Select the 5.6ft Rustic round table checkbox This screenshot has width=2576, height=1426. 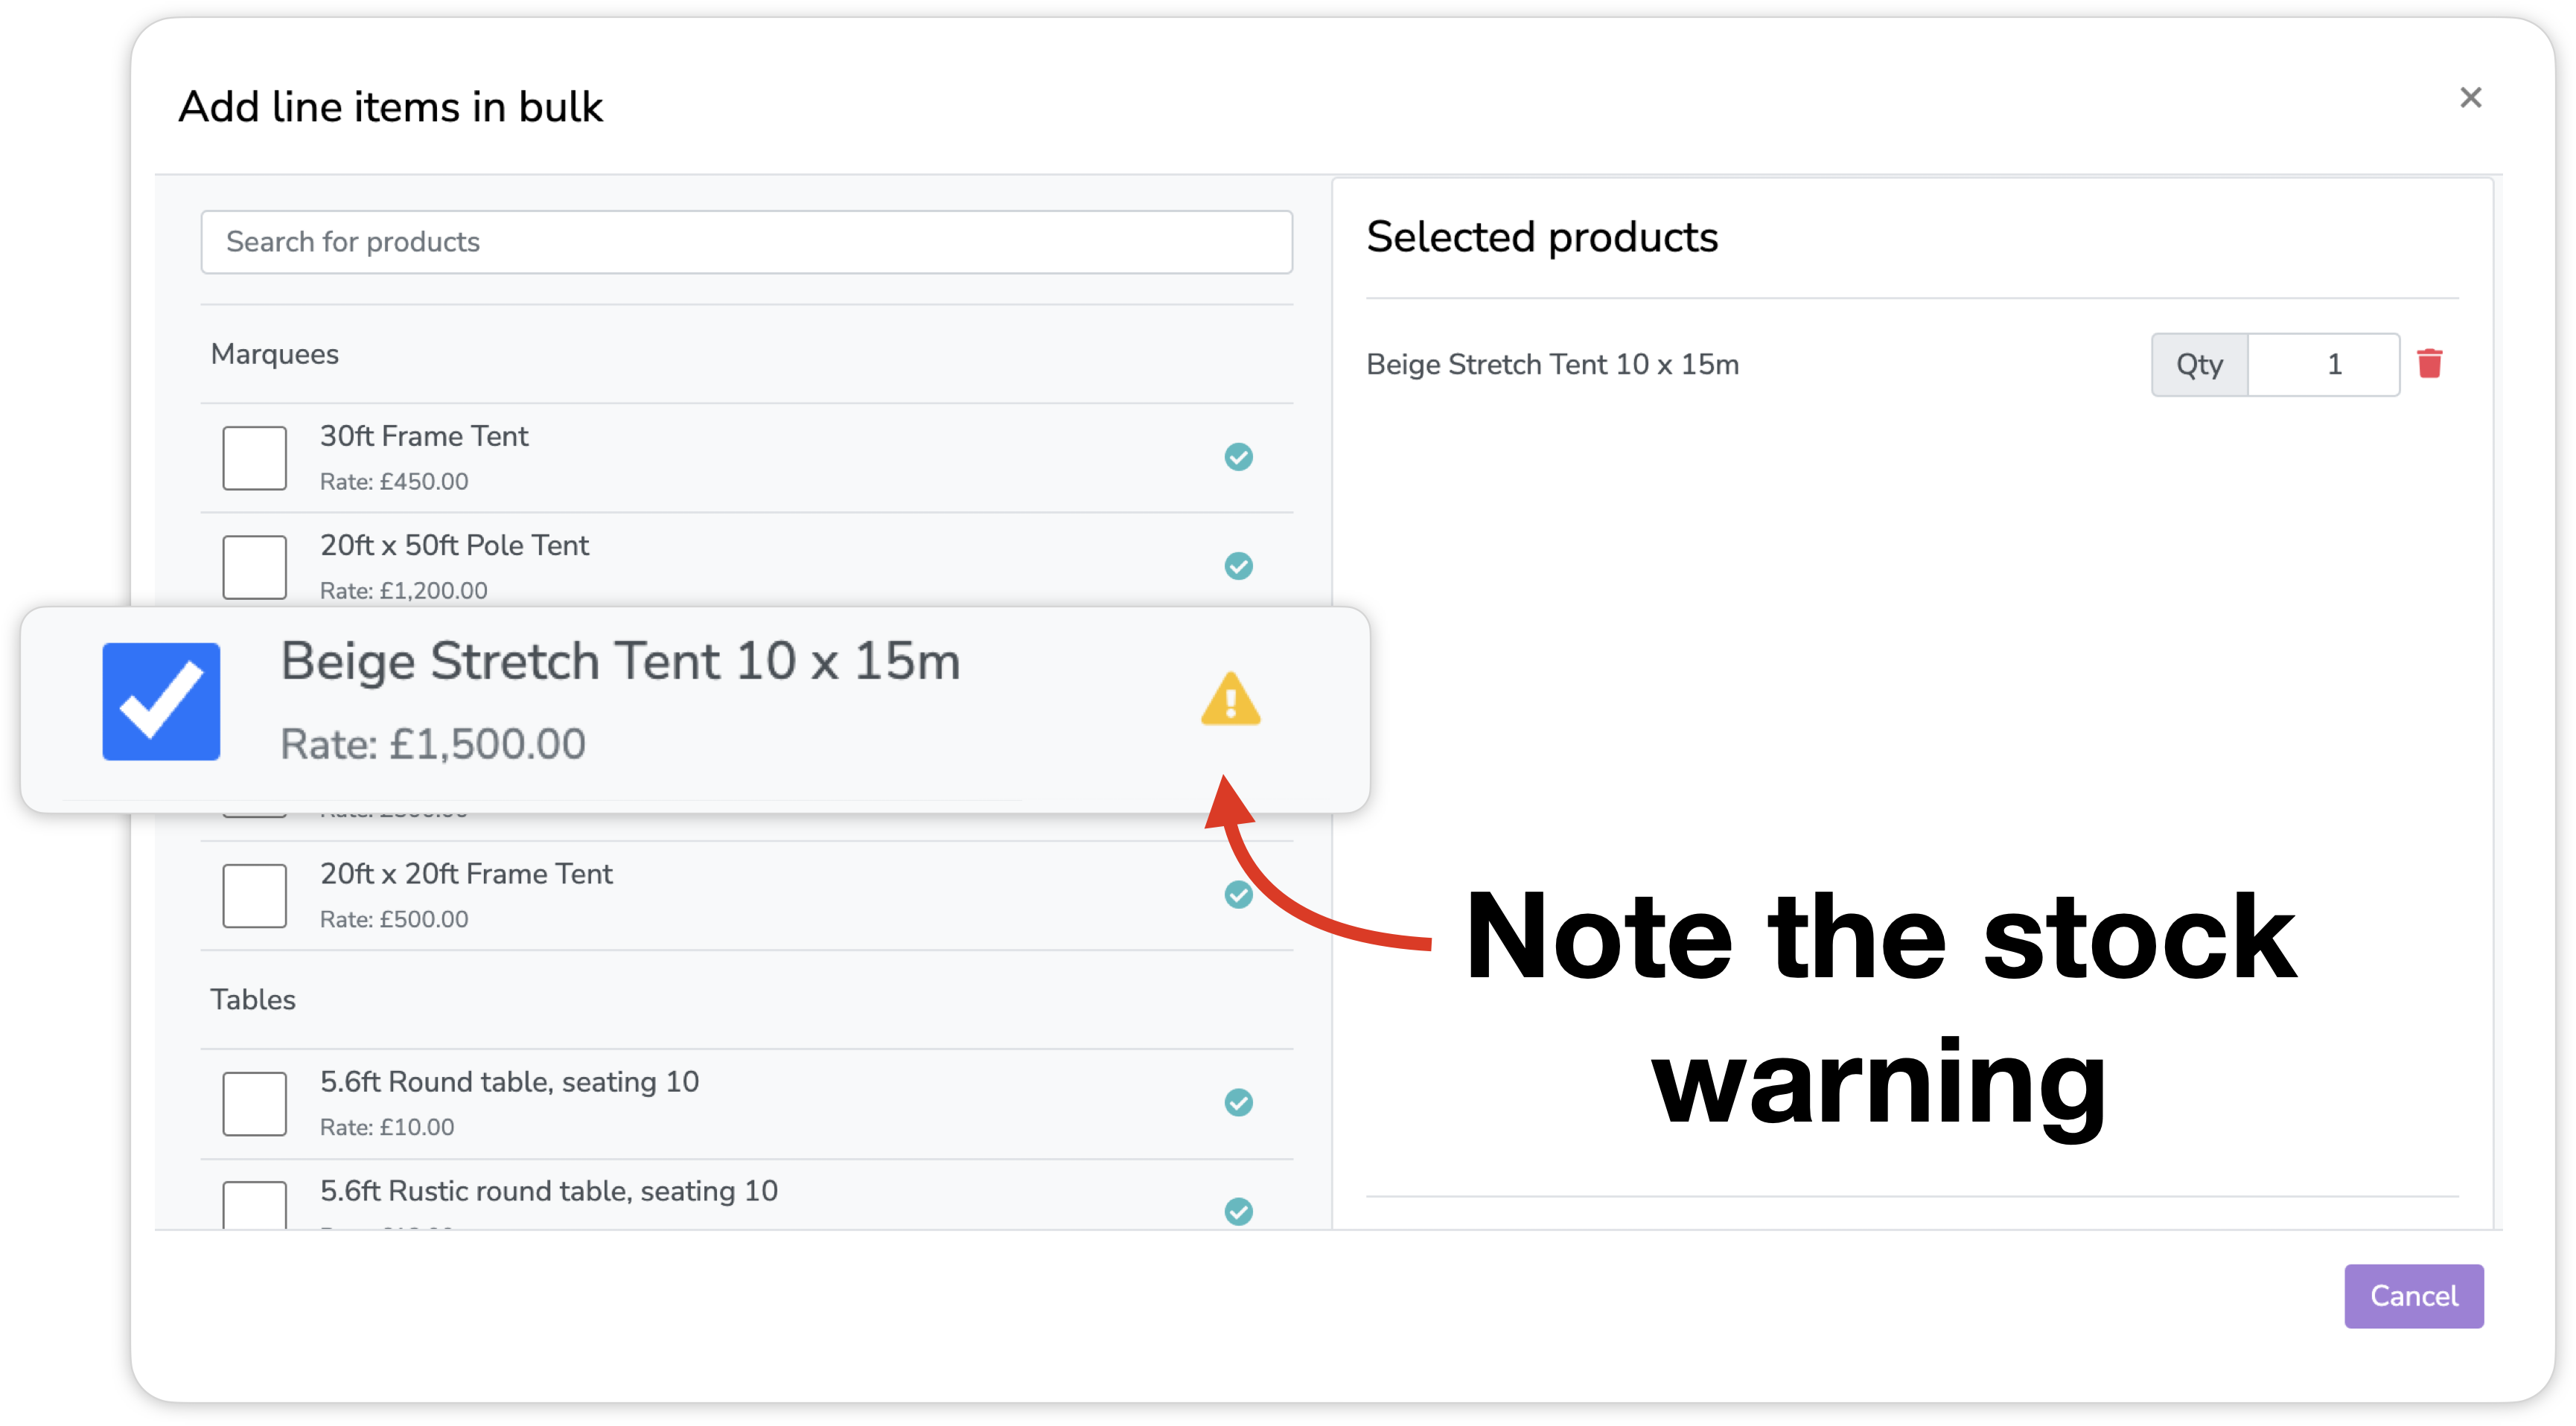[254, 1205]
